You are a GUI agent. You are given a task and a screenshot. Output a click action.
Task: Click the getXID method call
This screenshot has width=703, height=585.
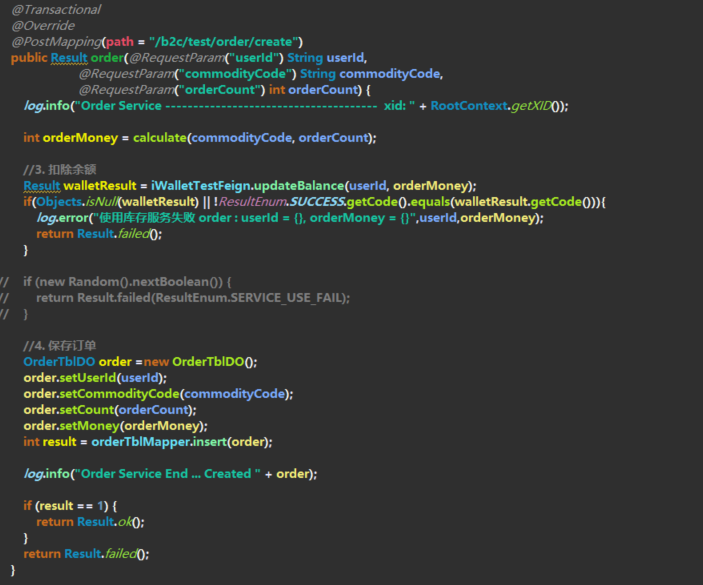pos(532,106)
